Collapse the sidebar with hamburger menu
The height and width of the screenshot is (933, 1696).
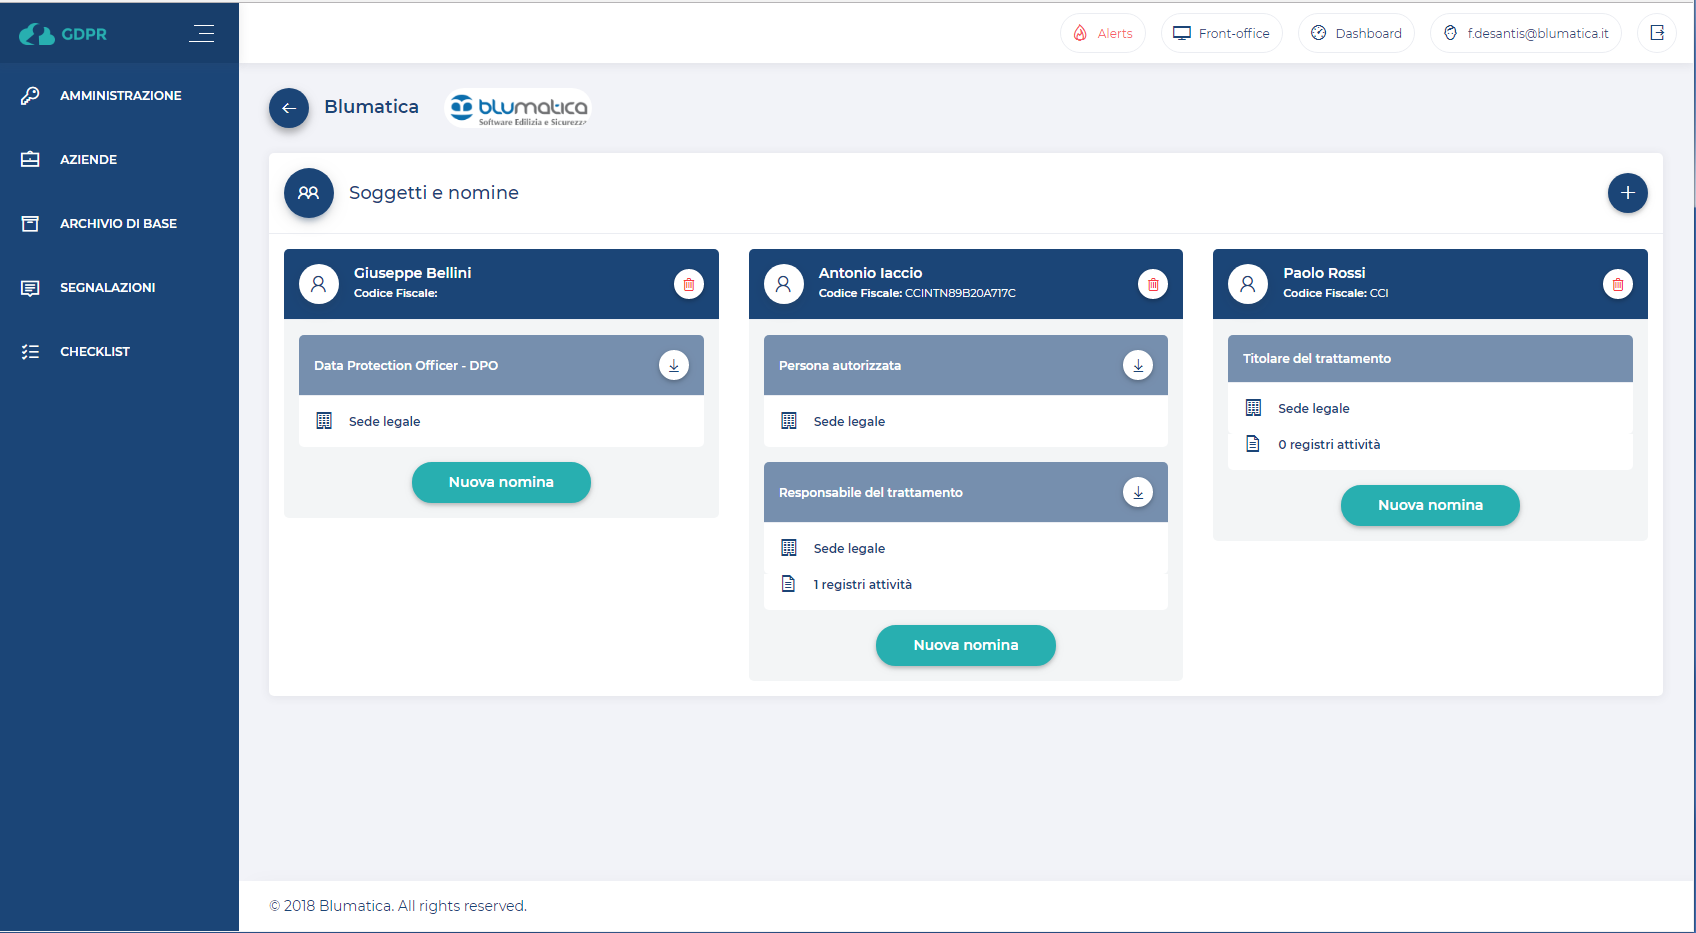pyautogui.click(x=202, y=33)
